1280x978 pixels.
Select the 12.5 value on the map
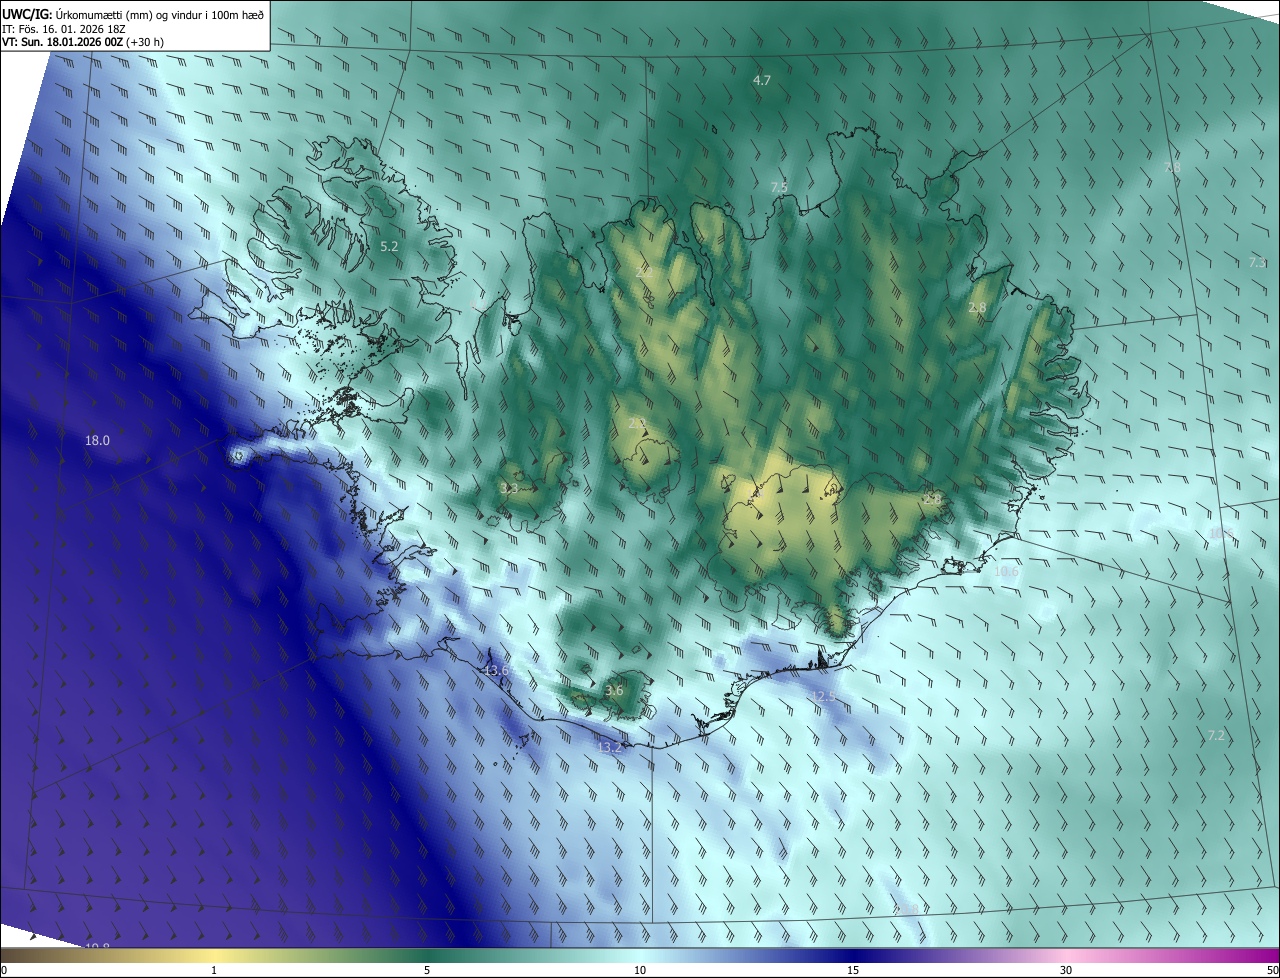(823, 696)
